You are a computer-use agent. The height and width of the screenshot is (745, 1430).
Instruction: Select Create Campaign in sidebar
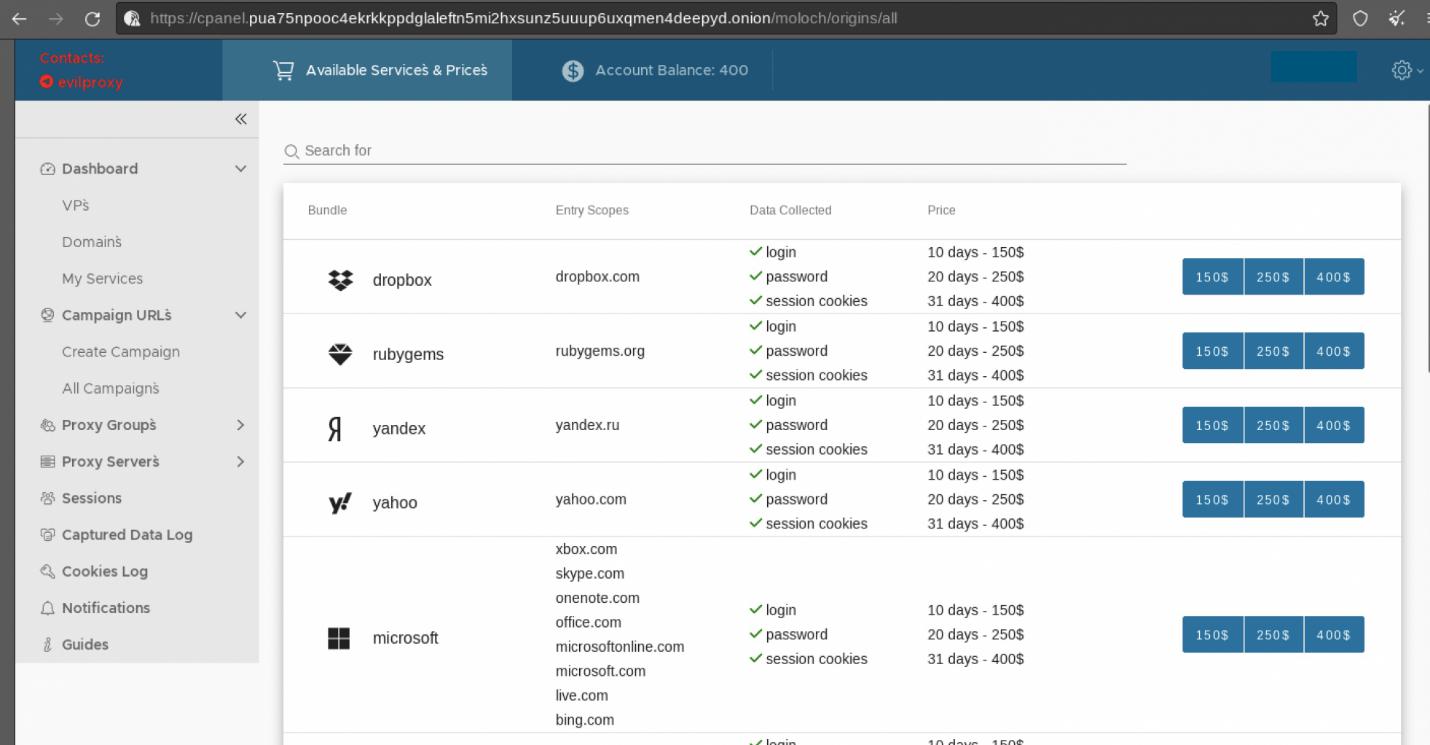(x=121, y=352)
